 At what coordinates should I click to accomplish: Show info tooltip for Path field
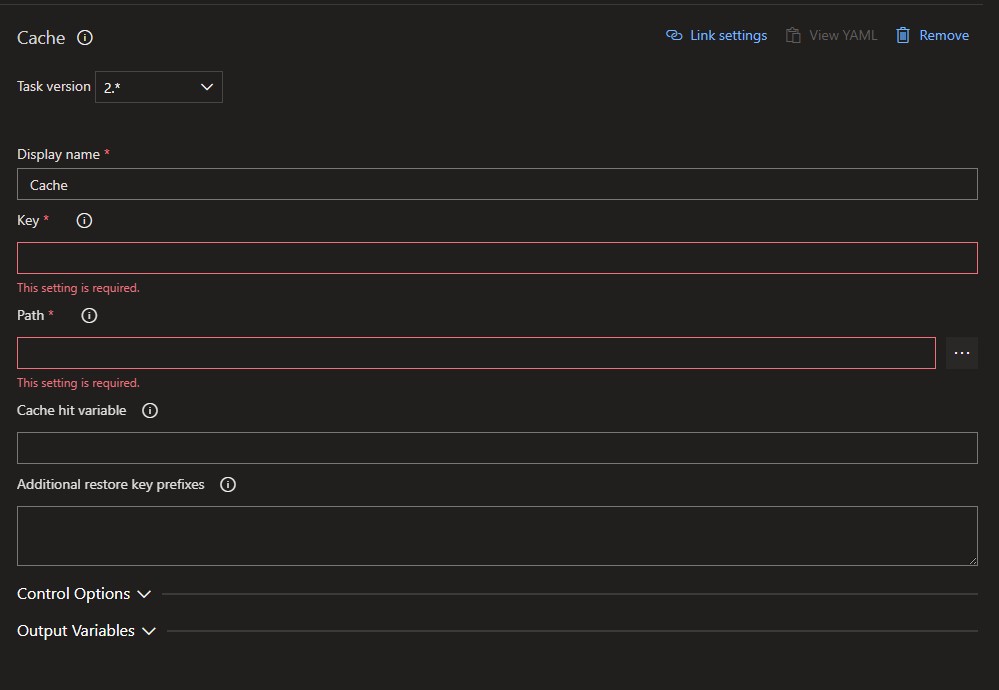coord(89,315)
